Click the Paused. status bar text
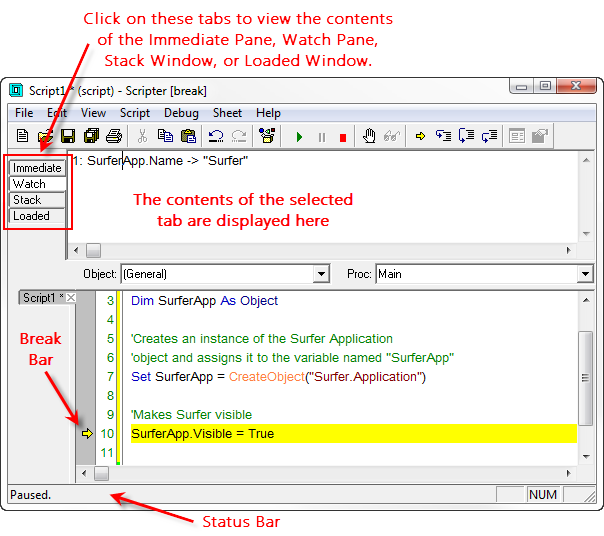 click(x=30, y=495)
